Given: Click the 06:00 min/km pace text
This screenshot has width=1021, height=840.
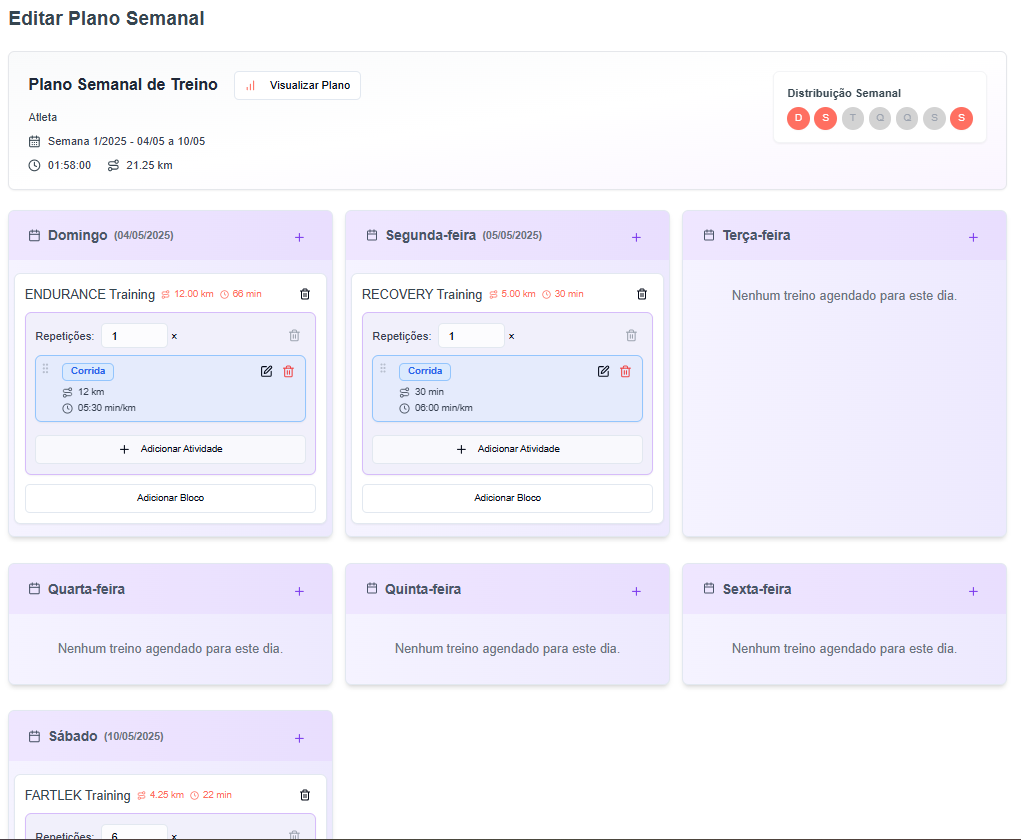Looking at the screenshot, I should tap(443, 408).
